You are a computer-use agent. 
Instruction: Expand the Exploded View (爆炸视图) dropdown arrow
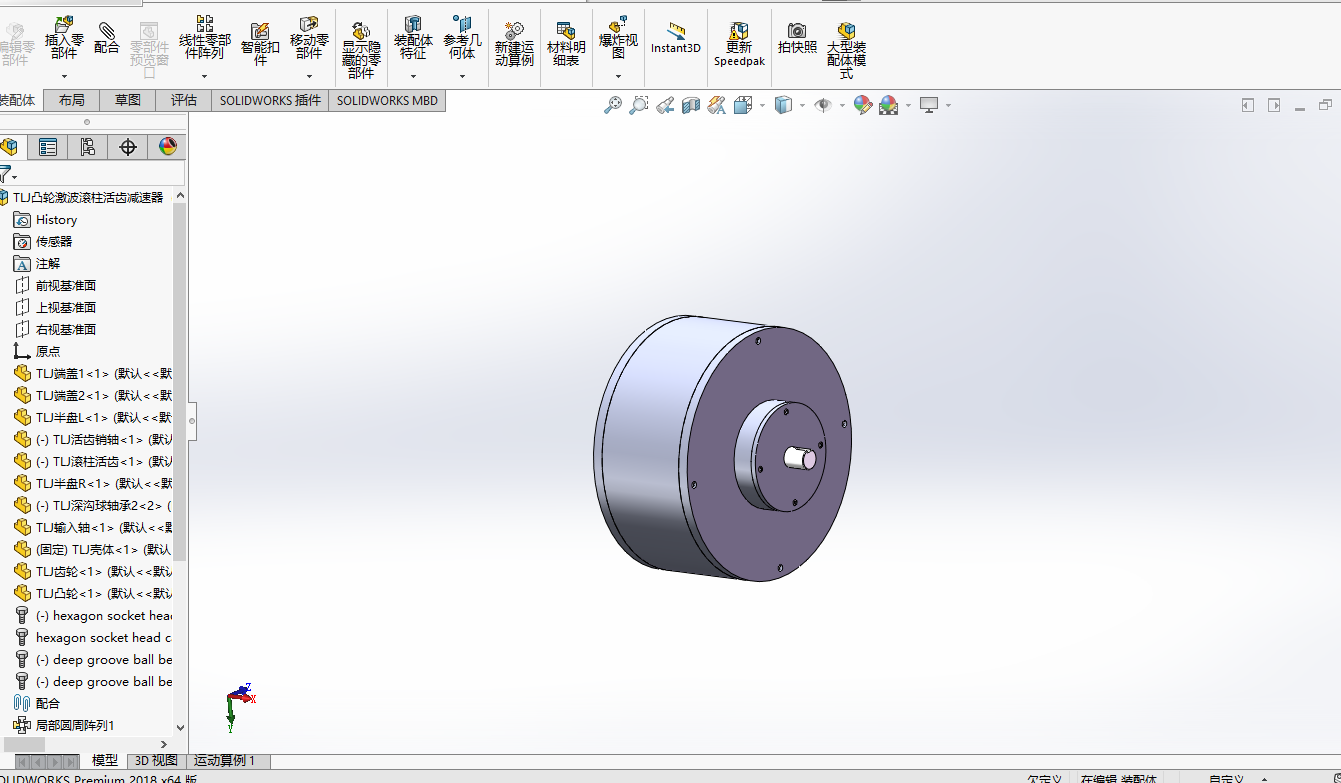click(618, 76)
